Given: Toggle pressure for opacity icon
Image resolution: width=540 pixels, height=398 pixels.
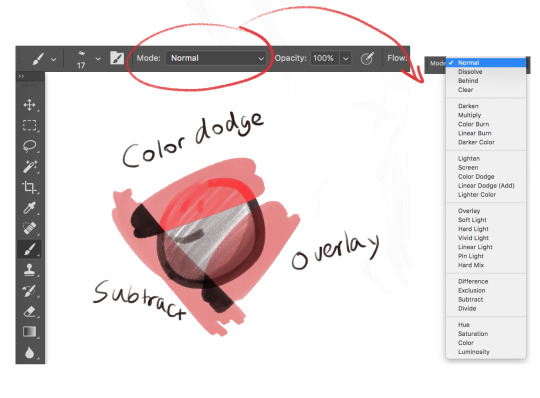Looking at the screenshot, I should click(x=367, y=58).
